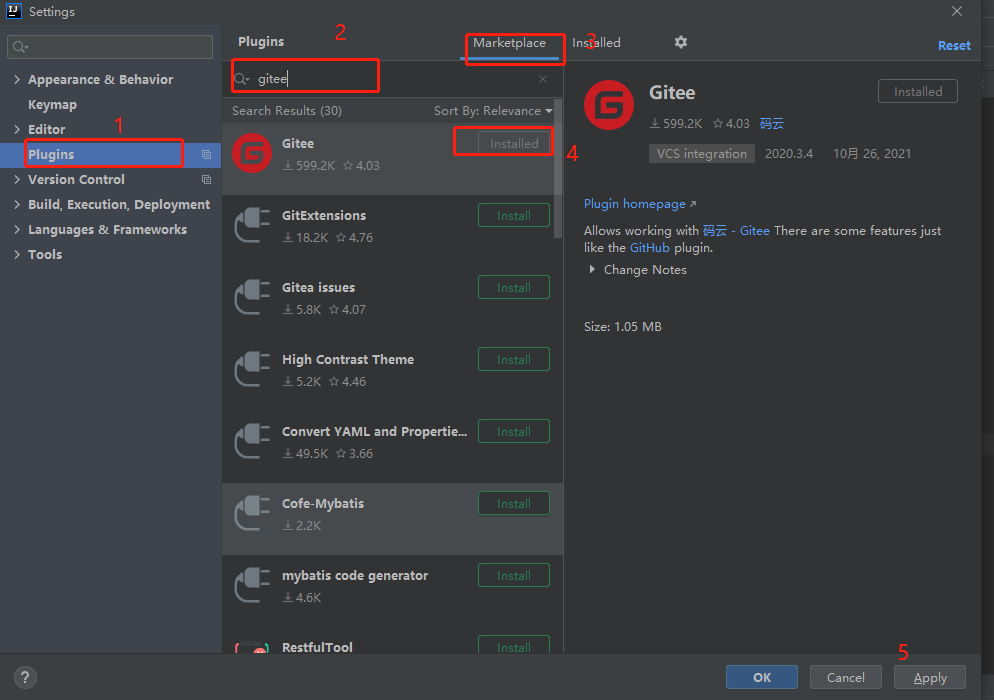Select the Gitea issues plugin name
Screen dimensions: 994x700
[318, 288]
